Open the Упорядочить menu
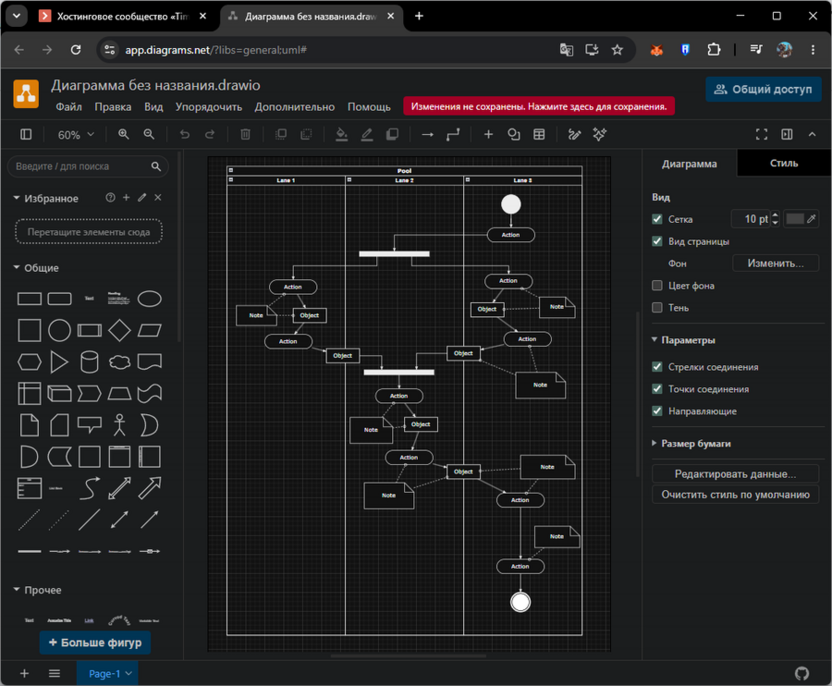 tap(209, 107)
